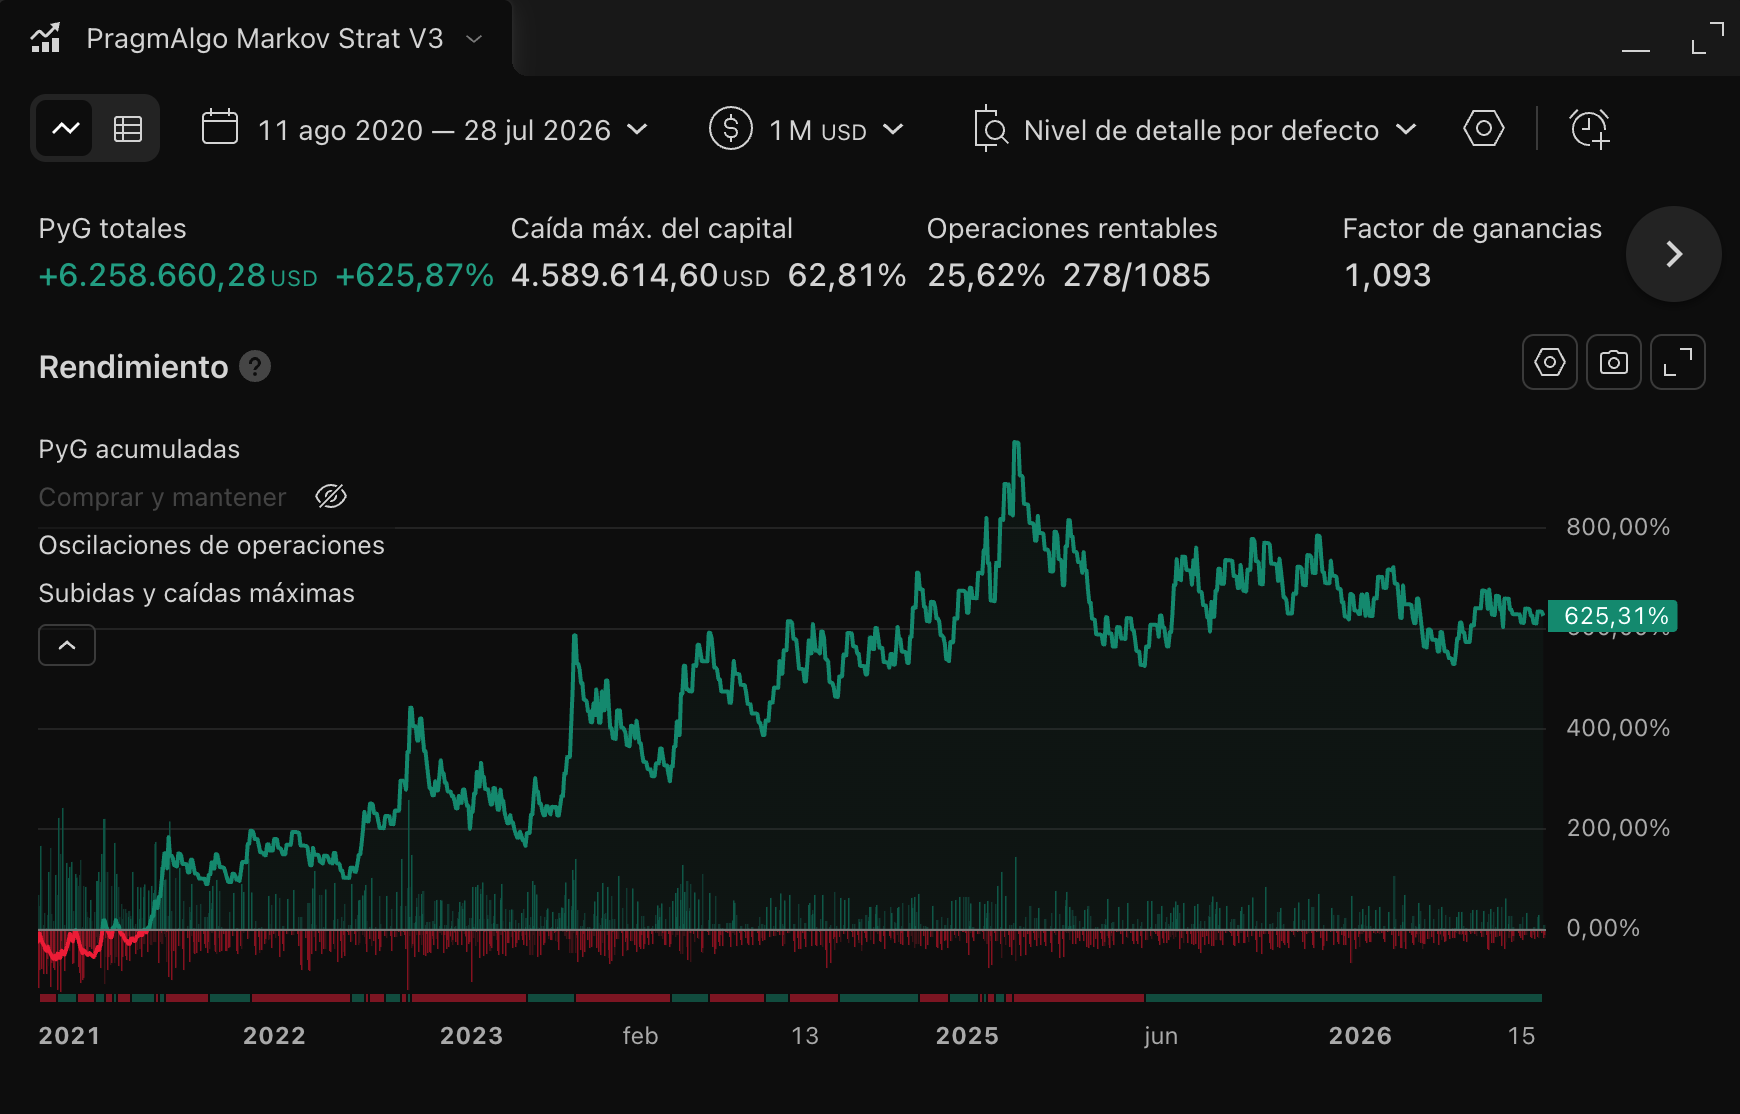Open strategy settings hexagon icon in toolbar
This screenshot has height=1114, width=1740.
pyautogui.click(x=1484, y=128)
